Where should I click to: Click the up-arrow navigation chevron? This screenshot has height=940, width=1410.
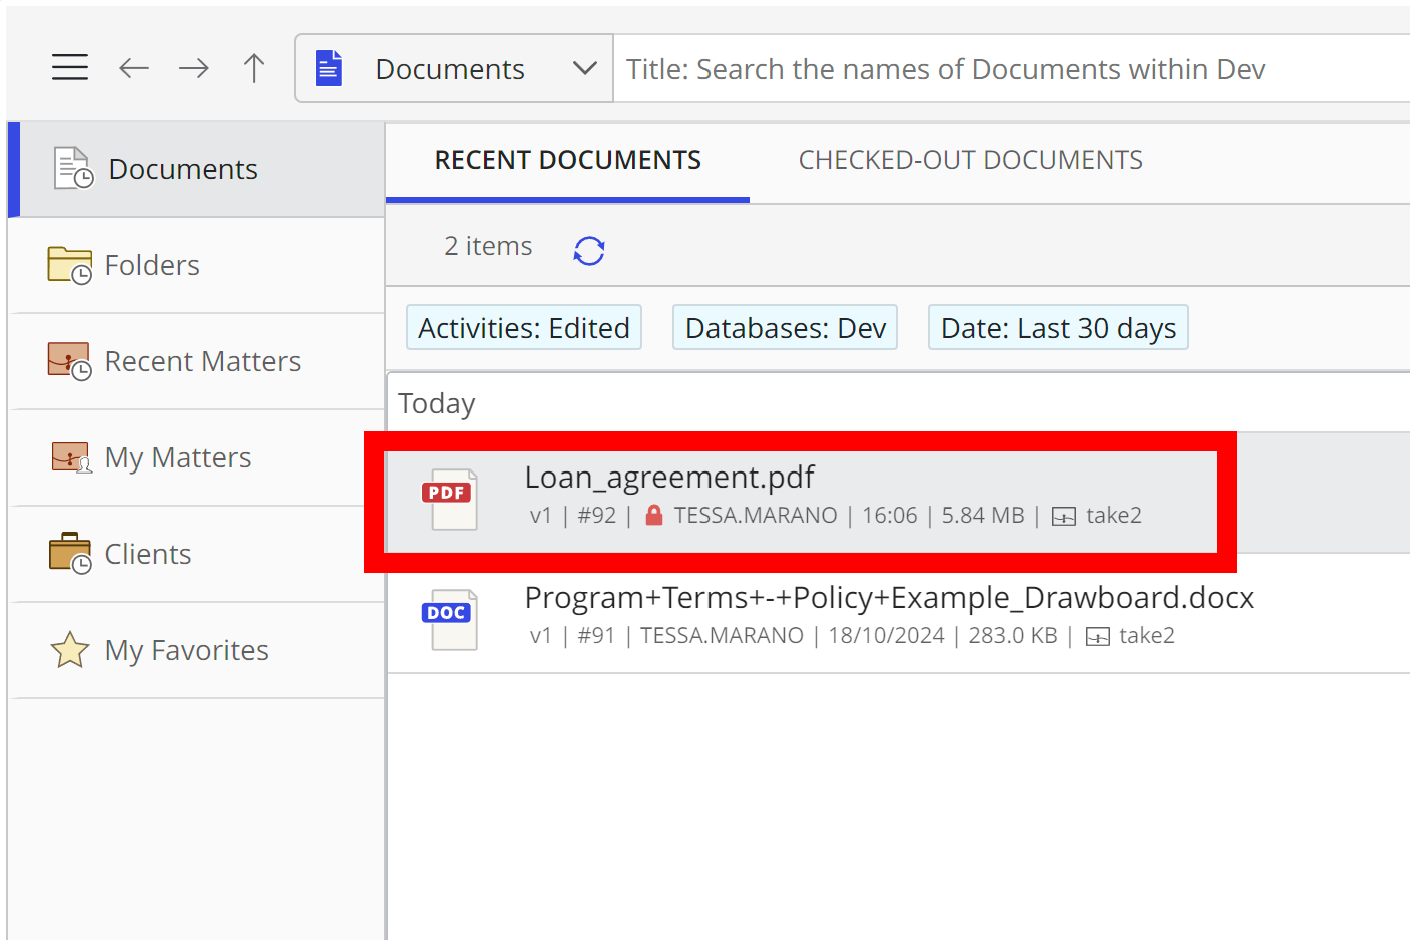pos(254,67)
